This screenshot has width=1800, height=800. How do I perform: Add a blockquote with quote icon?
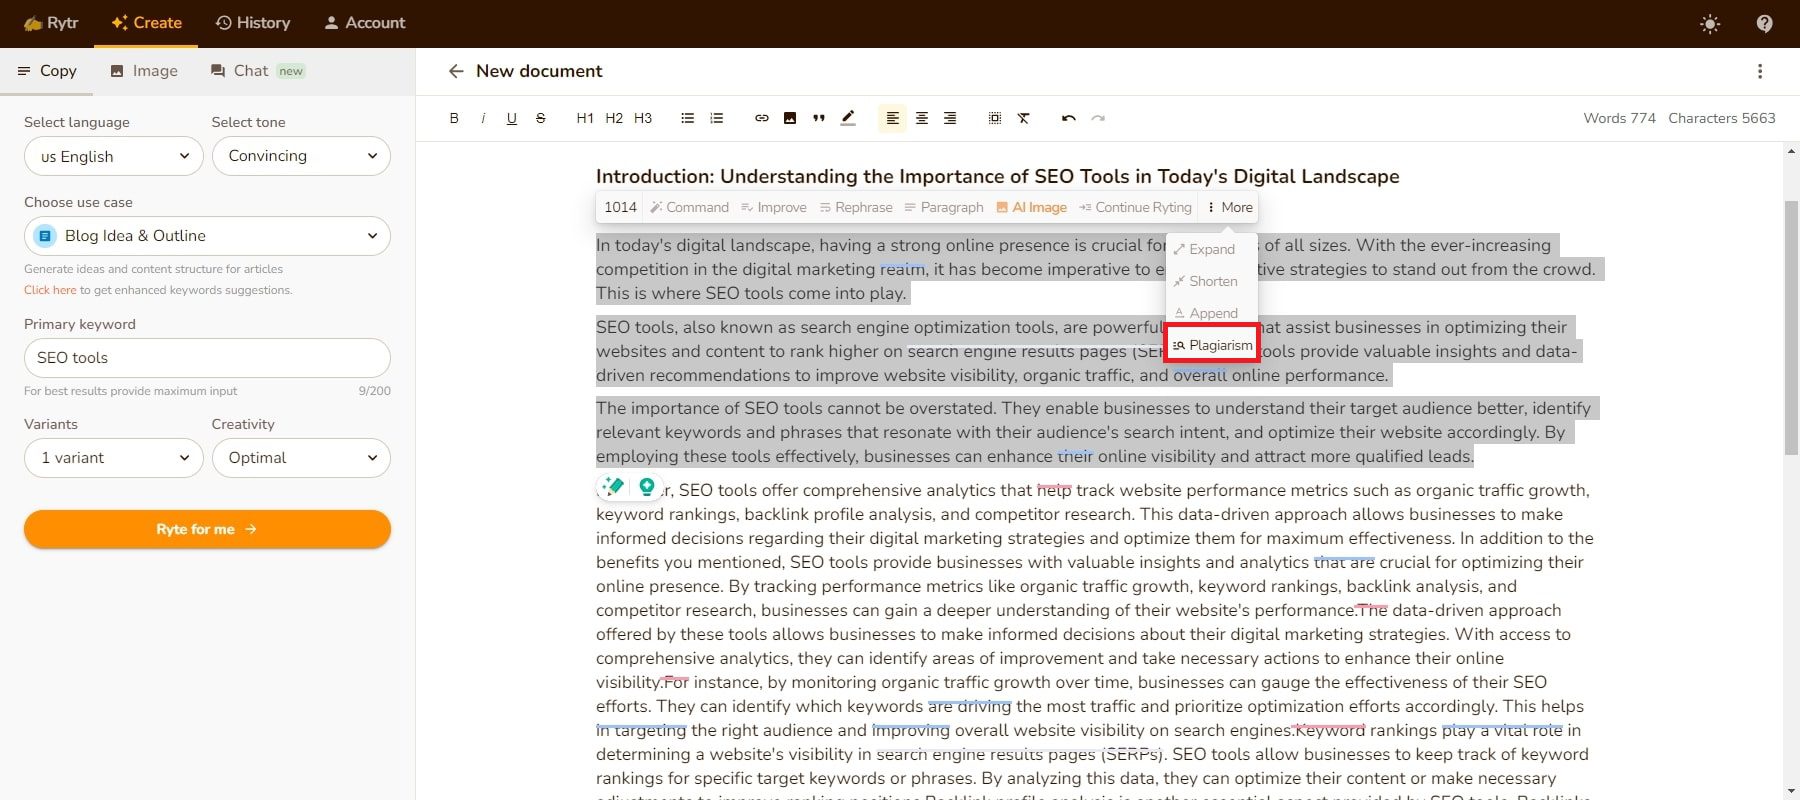pyautogui.click(x=819, y=118)
